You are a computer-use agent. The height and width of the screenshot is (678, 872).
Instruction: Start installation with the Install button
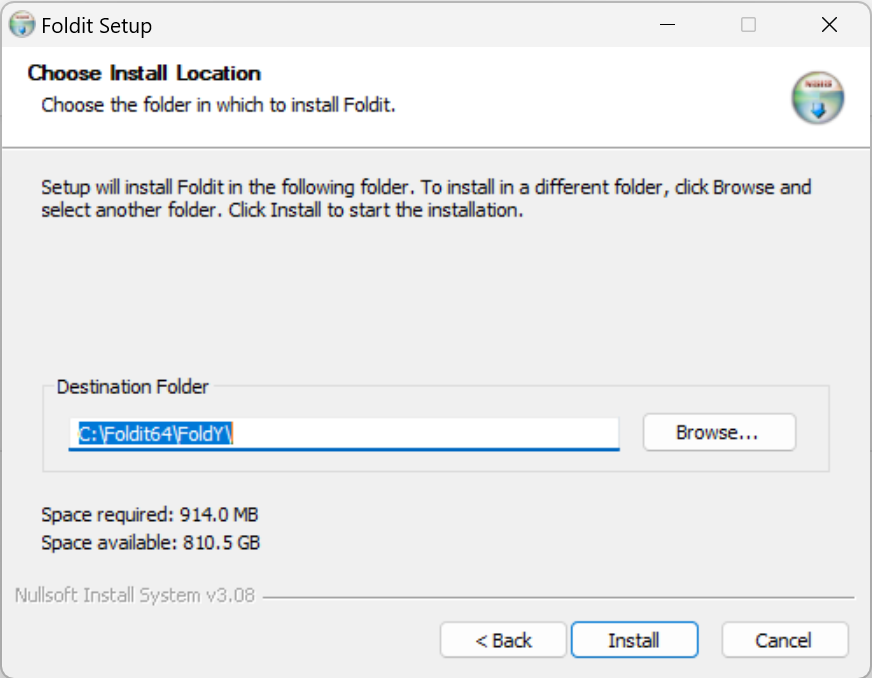click(634, 640)
